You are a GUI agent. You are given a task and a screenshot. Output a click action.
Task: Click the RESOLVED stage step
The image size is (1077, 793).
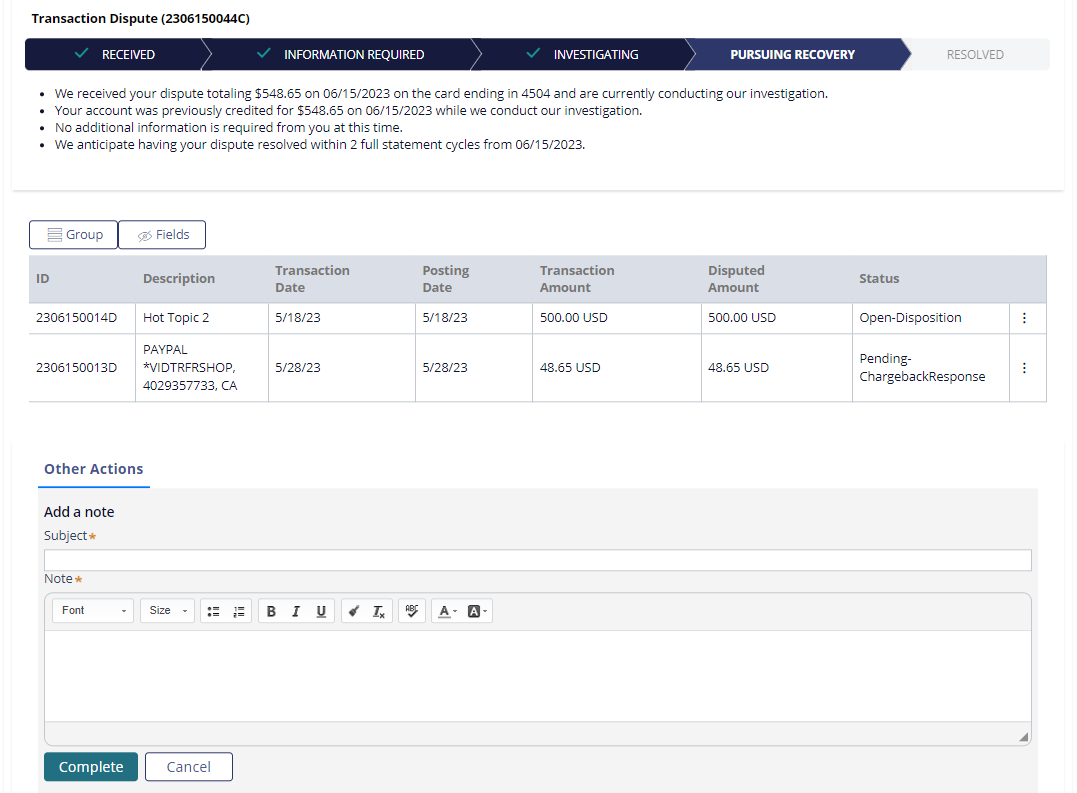point(975,54)
